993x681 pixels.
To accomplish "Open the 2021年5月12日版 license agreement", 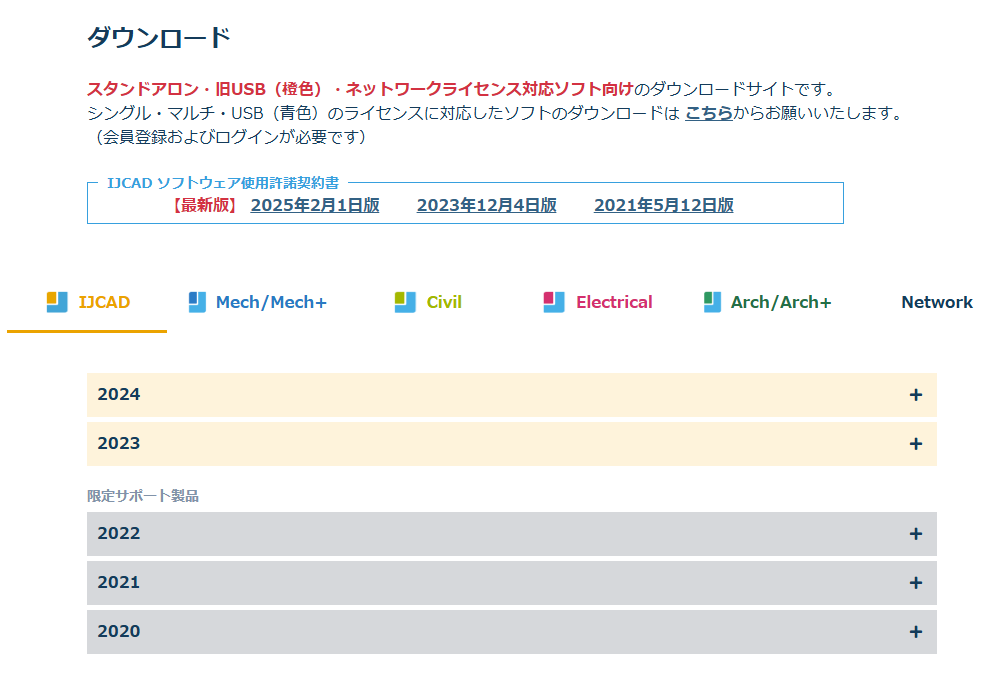I will point(664,205).
